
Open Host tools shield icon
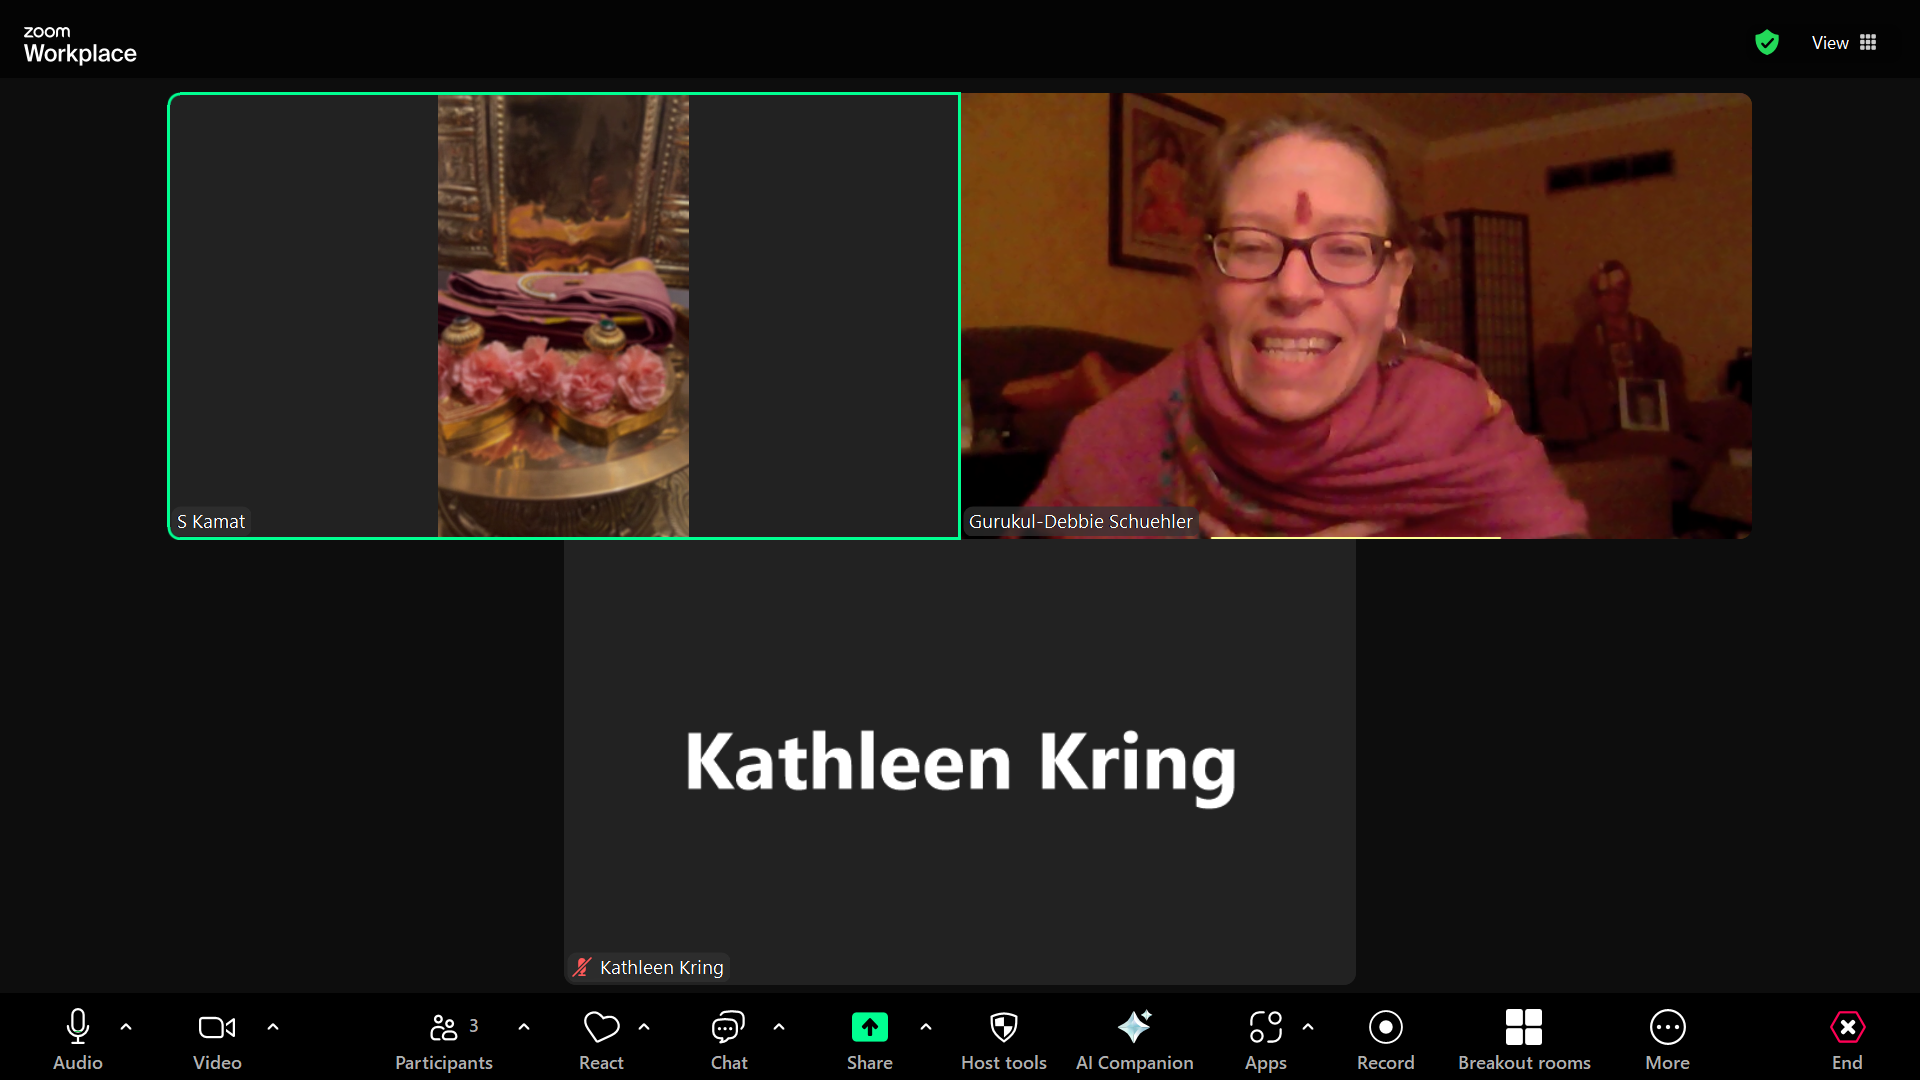tap(1003, 1027)
